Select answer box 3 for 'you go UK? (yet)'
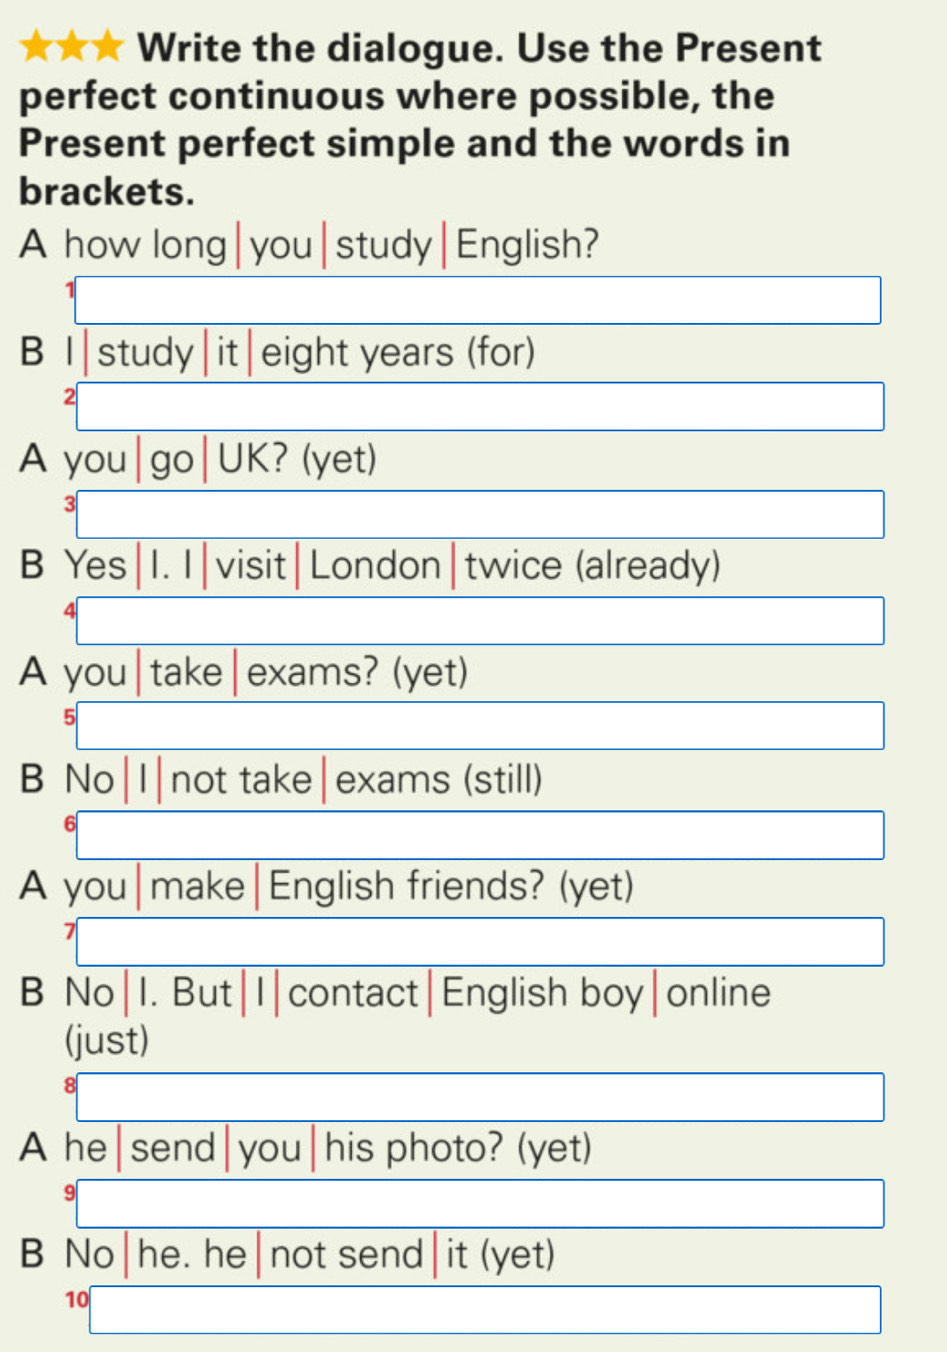 pyautogui.click(x=480, y=514)
